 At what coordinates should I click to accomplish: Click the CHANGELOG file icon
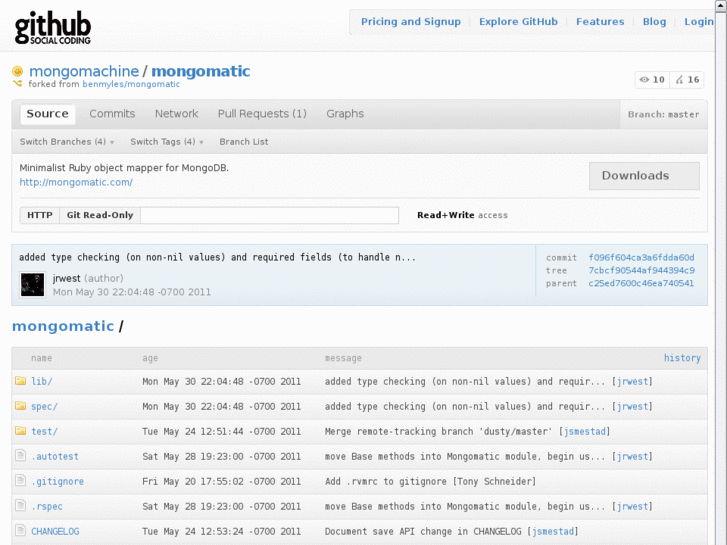click(x=20, y=532)
